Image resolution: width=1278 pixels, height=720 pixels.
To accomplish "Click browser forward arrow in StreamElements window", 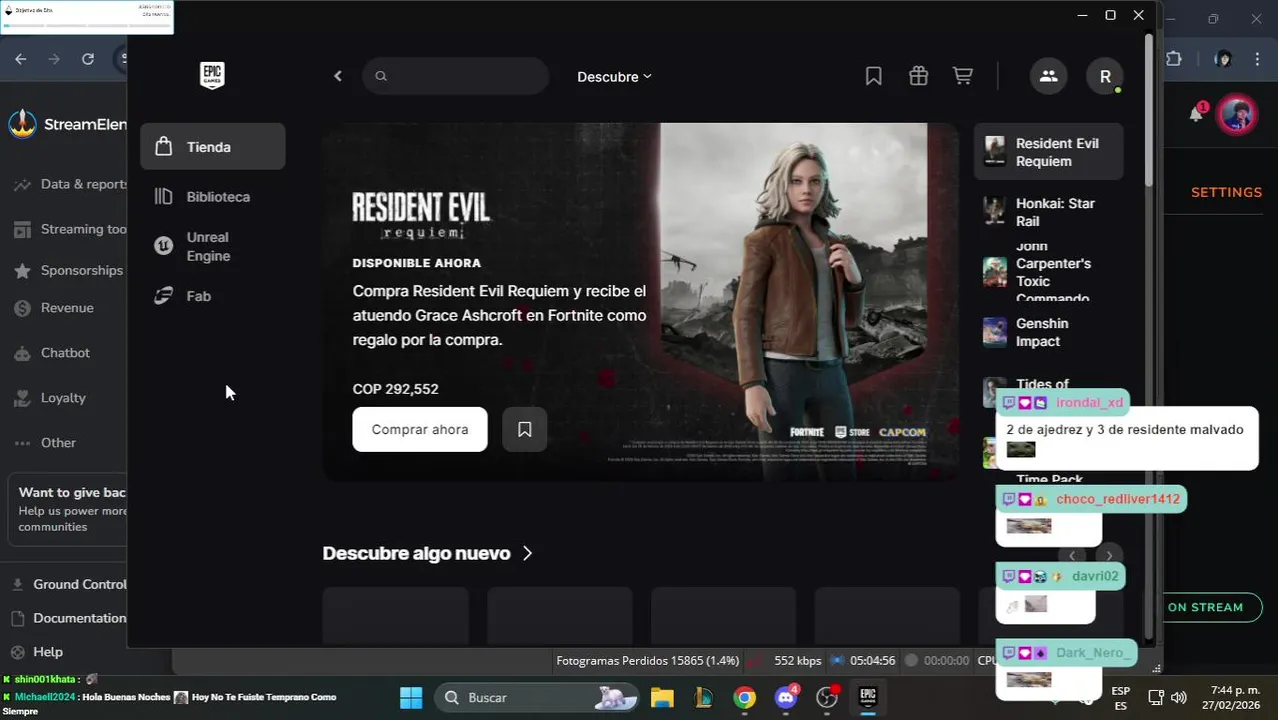I will tap(54, 59).
